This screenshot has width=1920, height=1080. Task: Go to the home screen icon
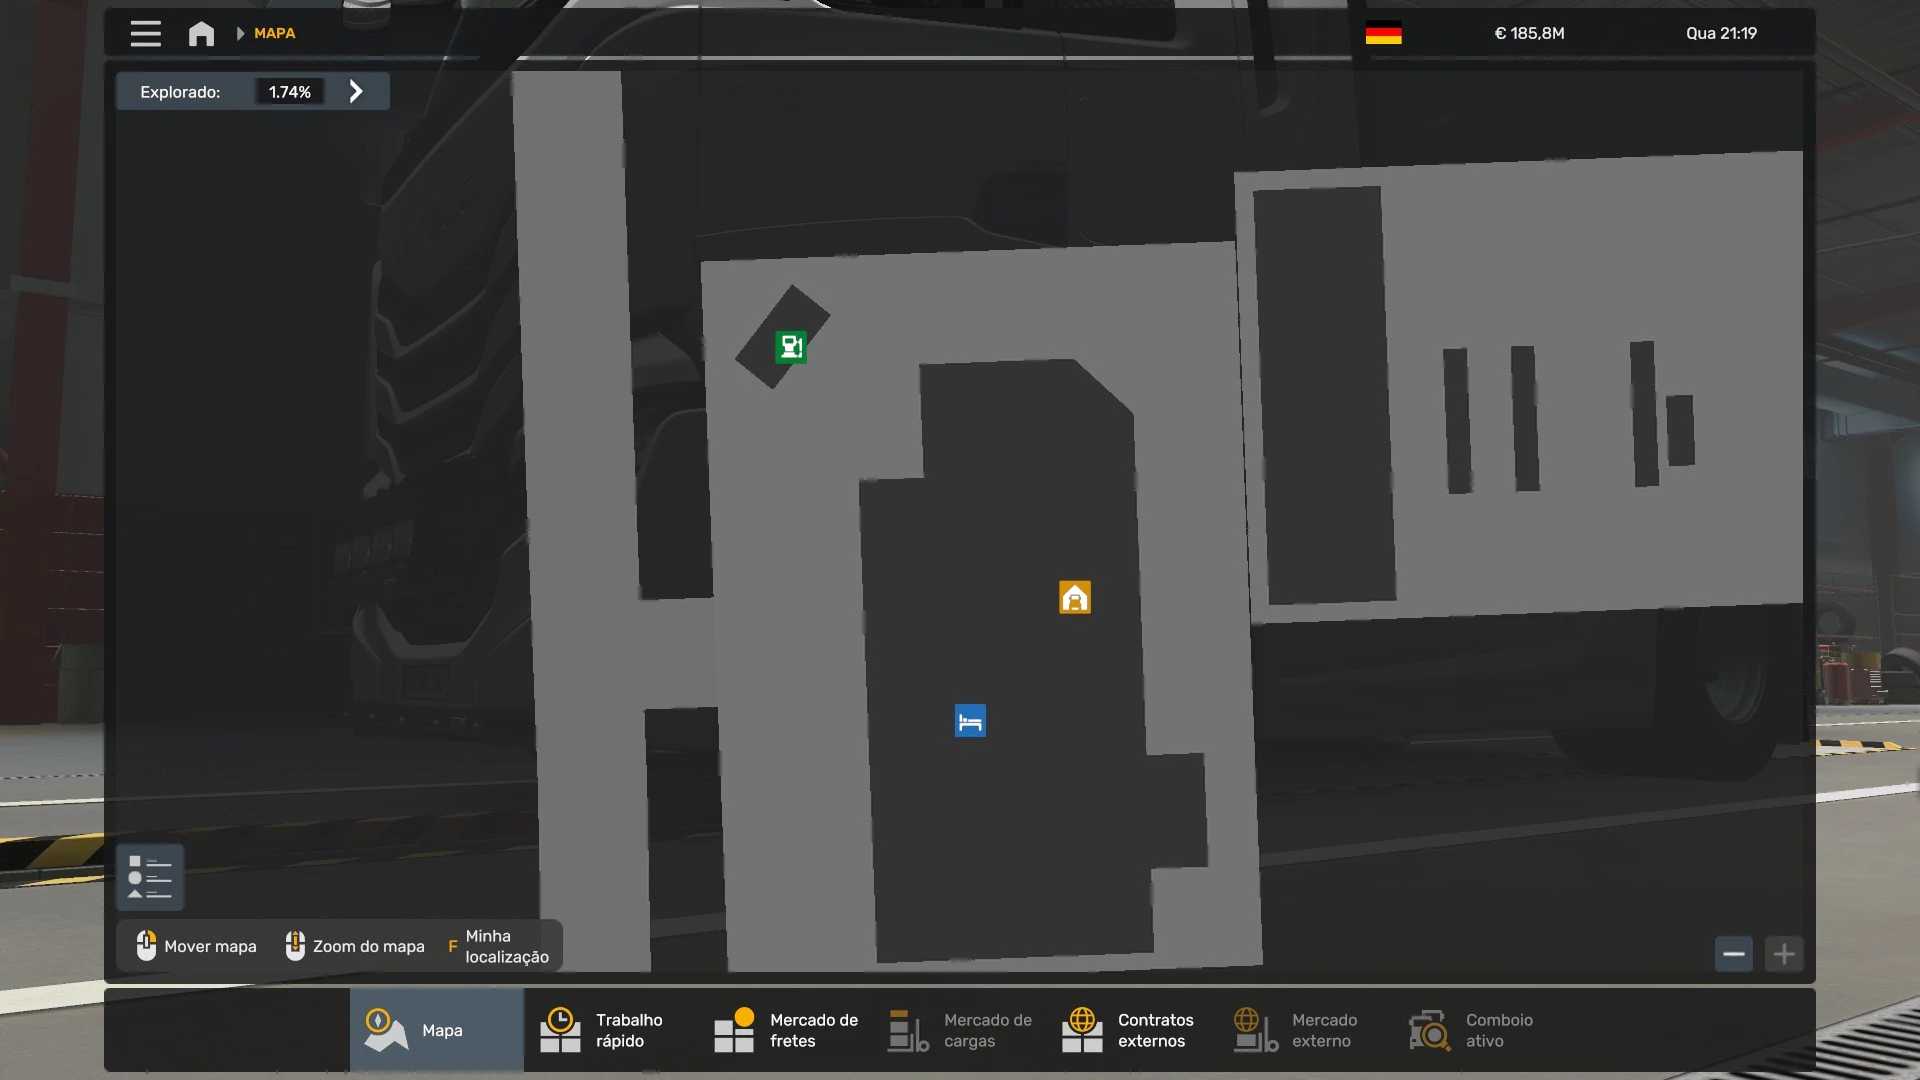pos(201,33)
